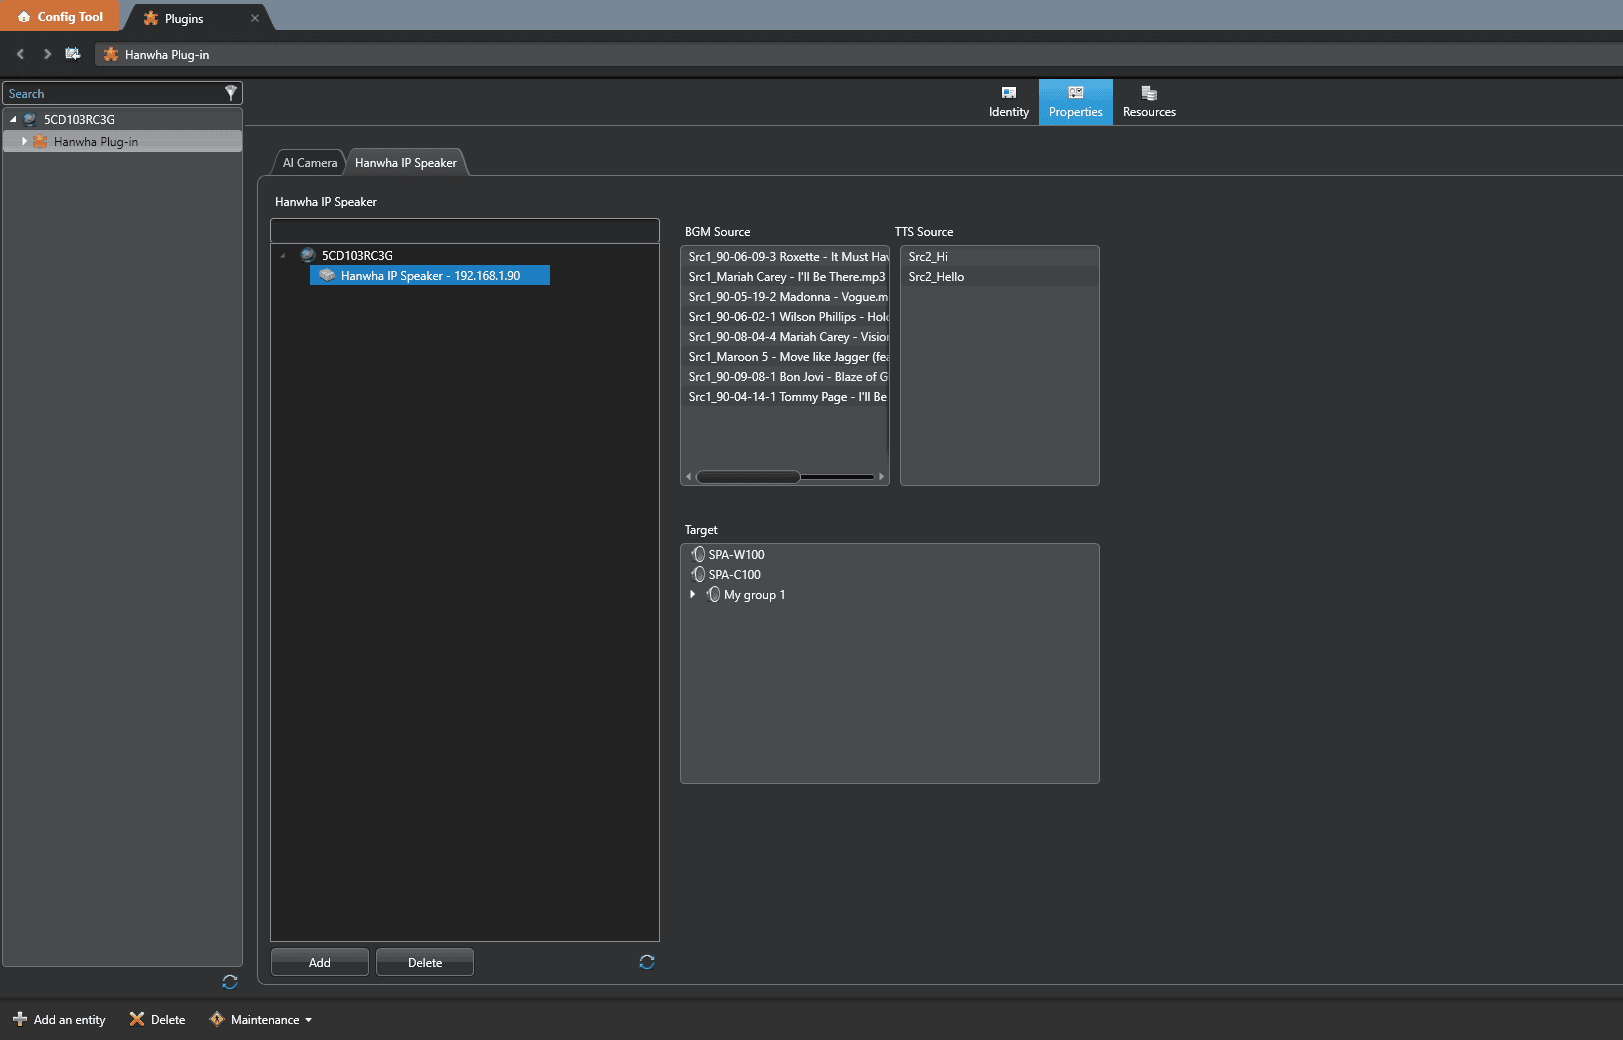Click the BGM Source horizontal scrollbar thumb
The width and height of the screenshot is (1623, 1040).
(748, 477)
